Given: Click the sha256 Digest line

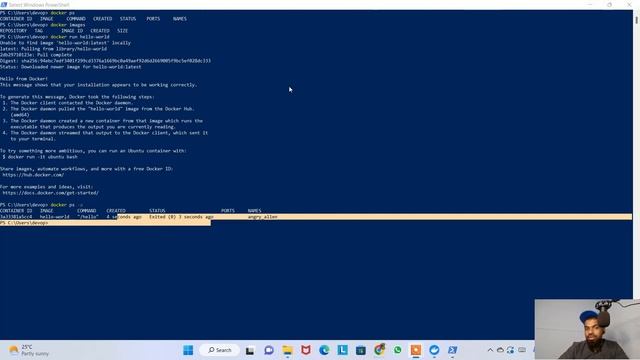Looking at the screenshot, I should pos(105,61).
